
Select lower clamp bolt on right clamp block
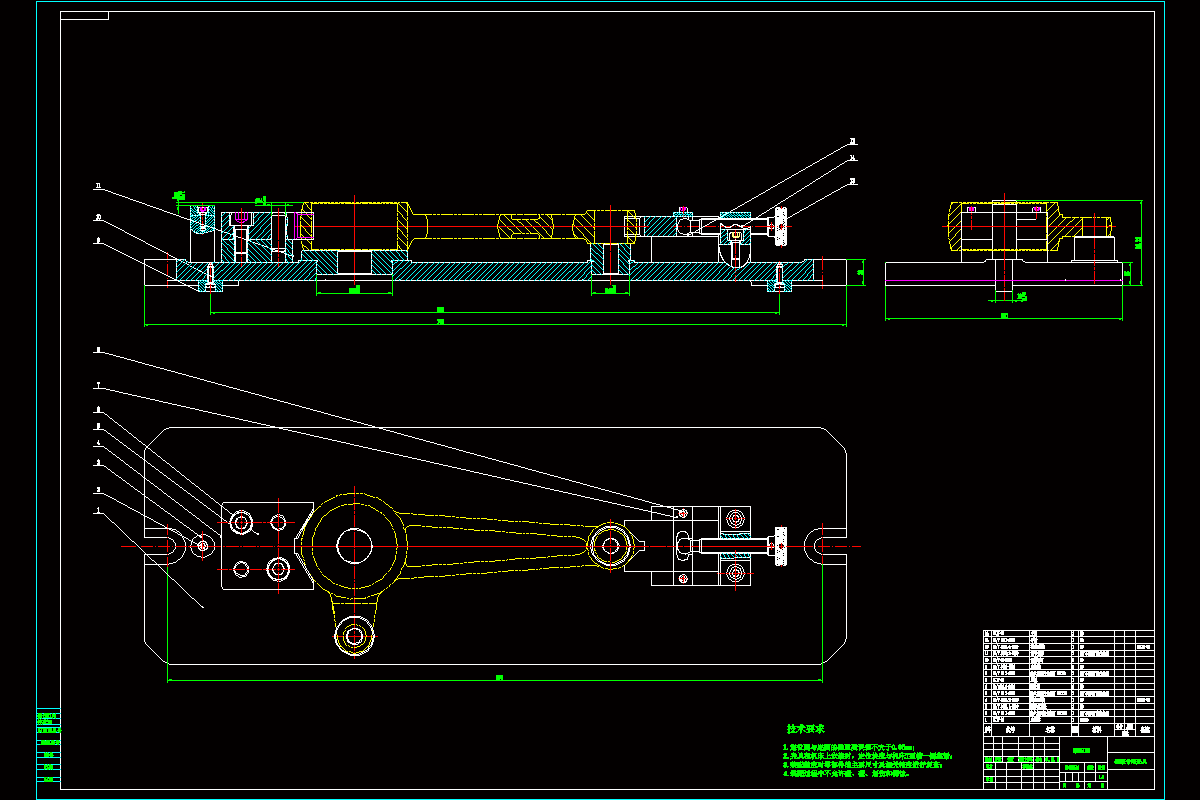736,573
